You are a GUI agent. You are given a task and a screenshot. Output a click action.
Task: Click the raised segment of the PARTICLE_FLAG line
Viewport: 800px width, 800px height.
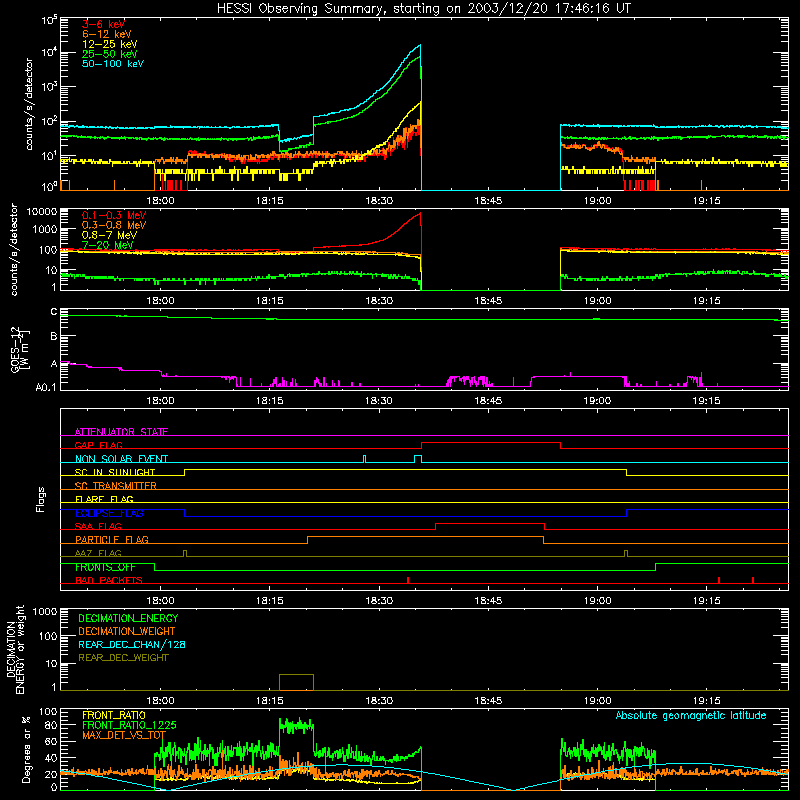(x=426, y=537)
